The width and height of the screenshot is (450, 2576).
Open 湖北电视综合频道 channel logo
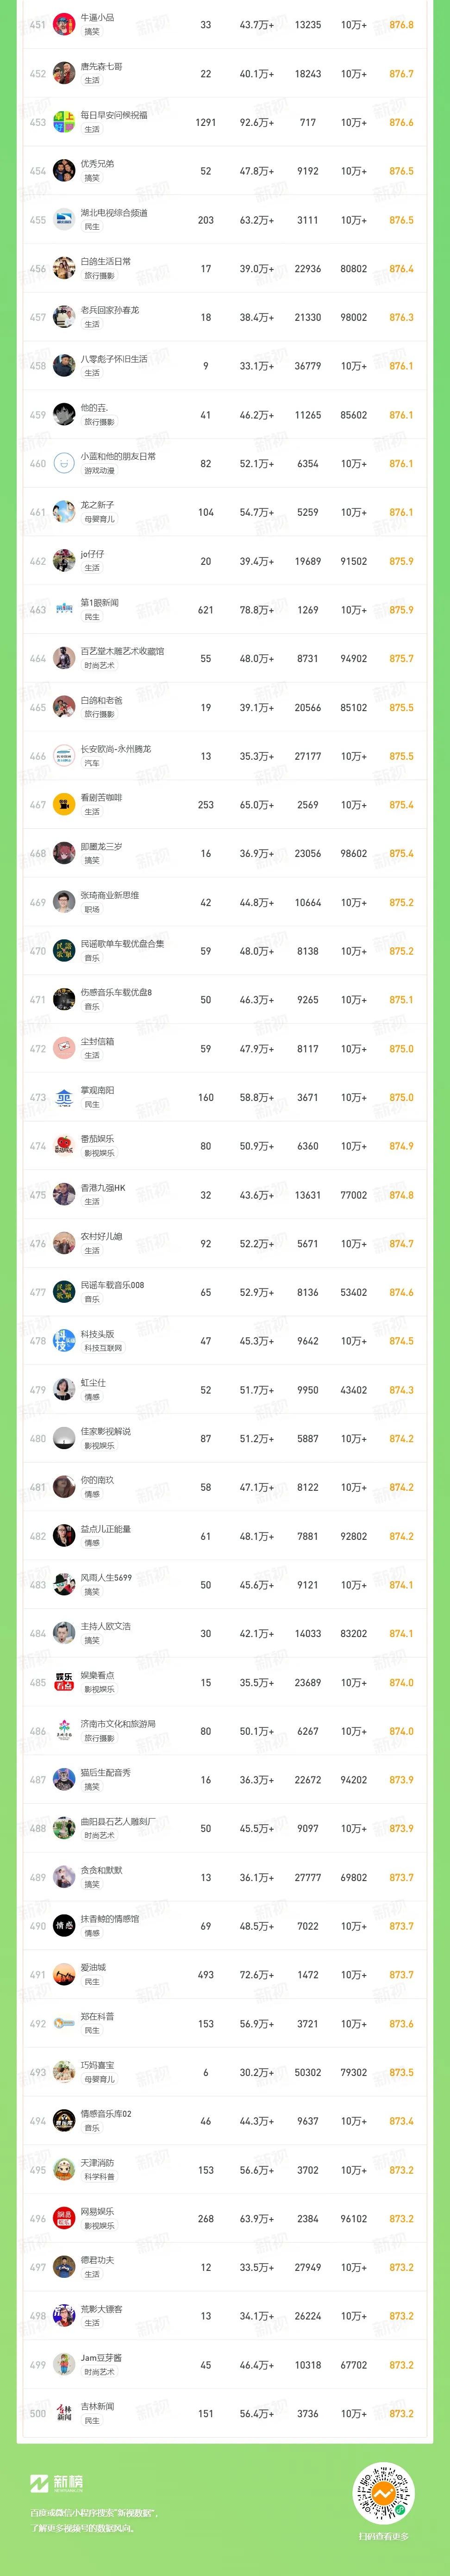click(x=64, y=220)
